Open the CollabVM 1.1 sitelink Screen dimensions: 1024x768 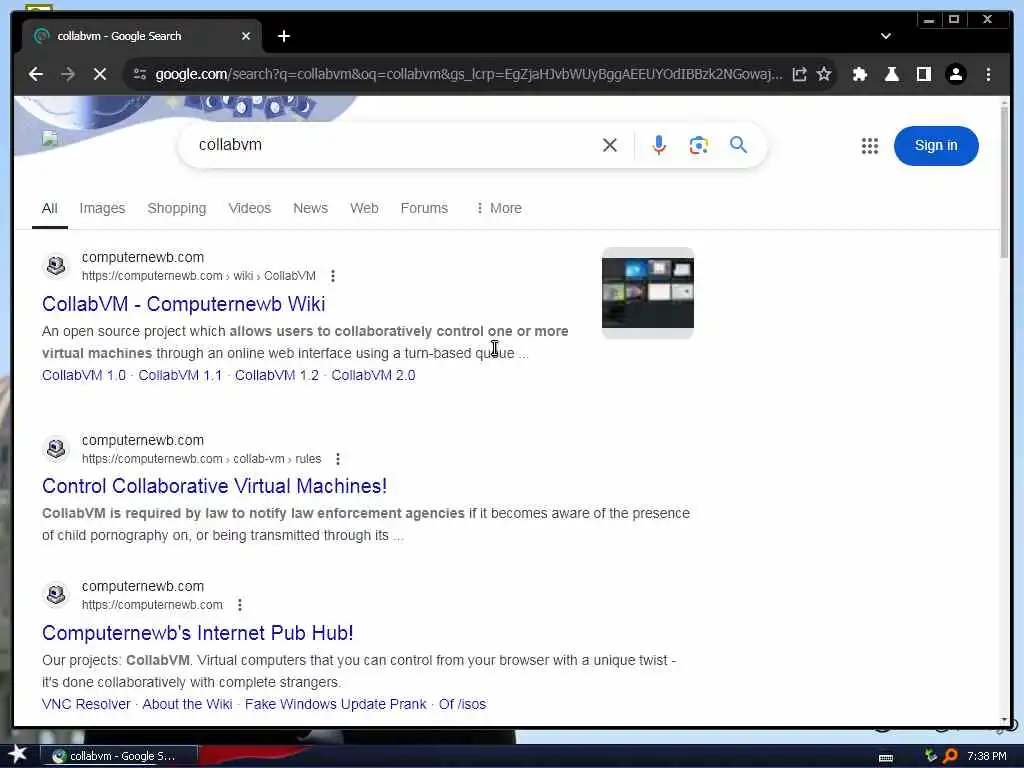click(x=180, y=376)
